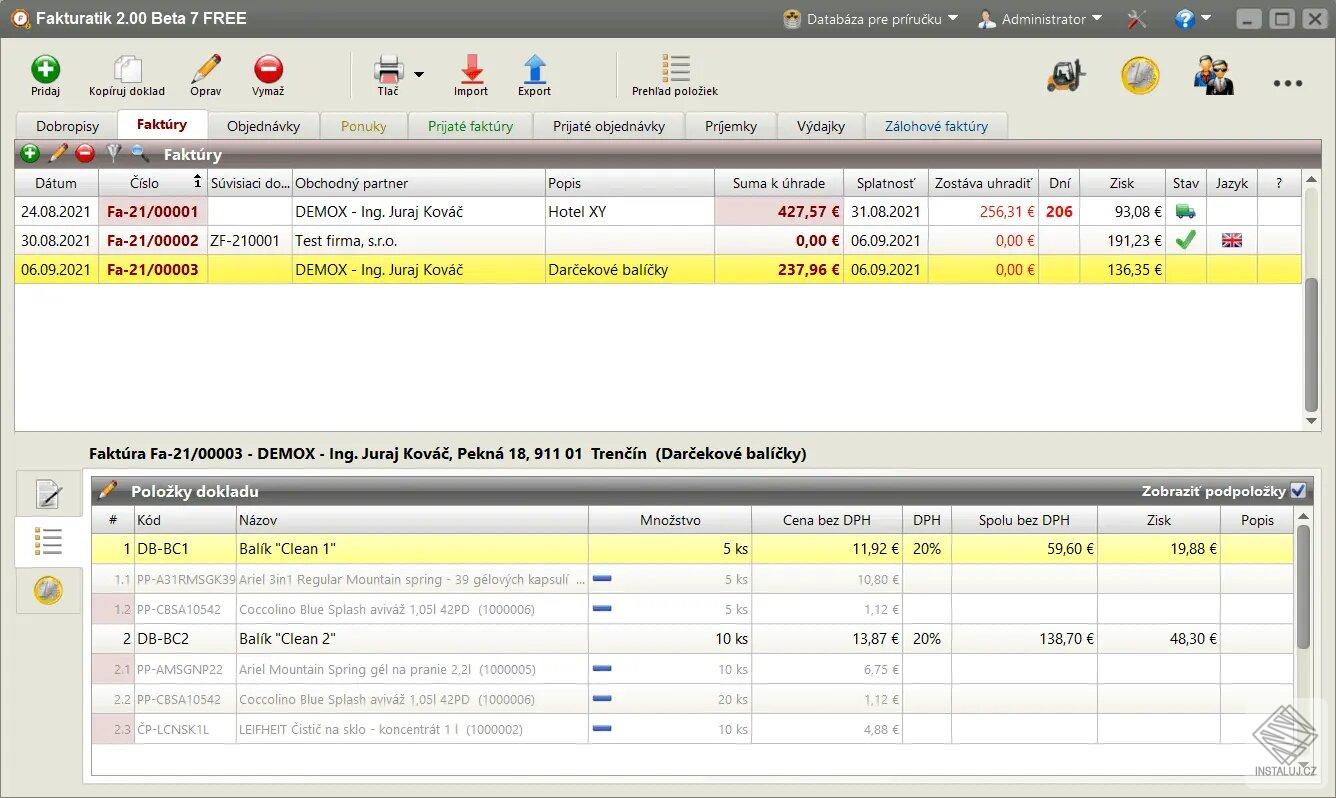Open the Tlač print options arrow

pos(419,74)
